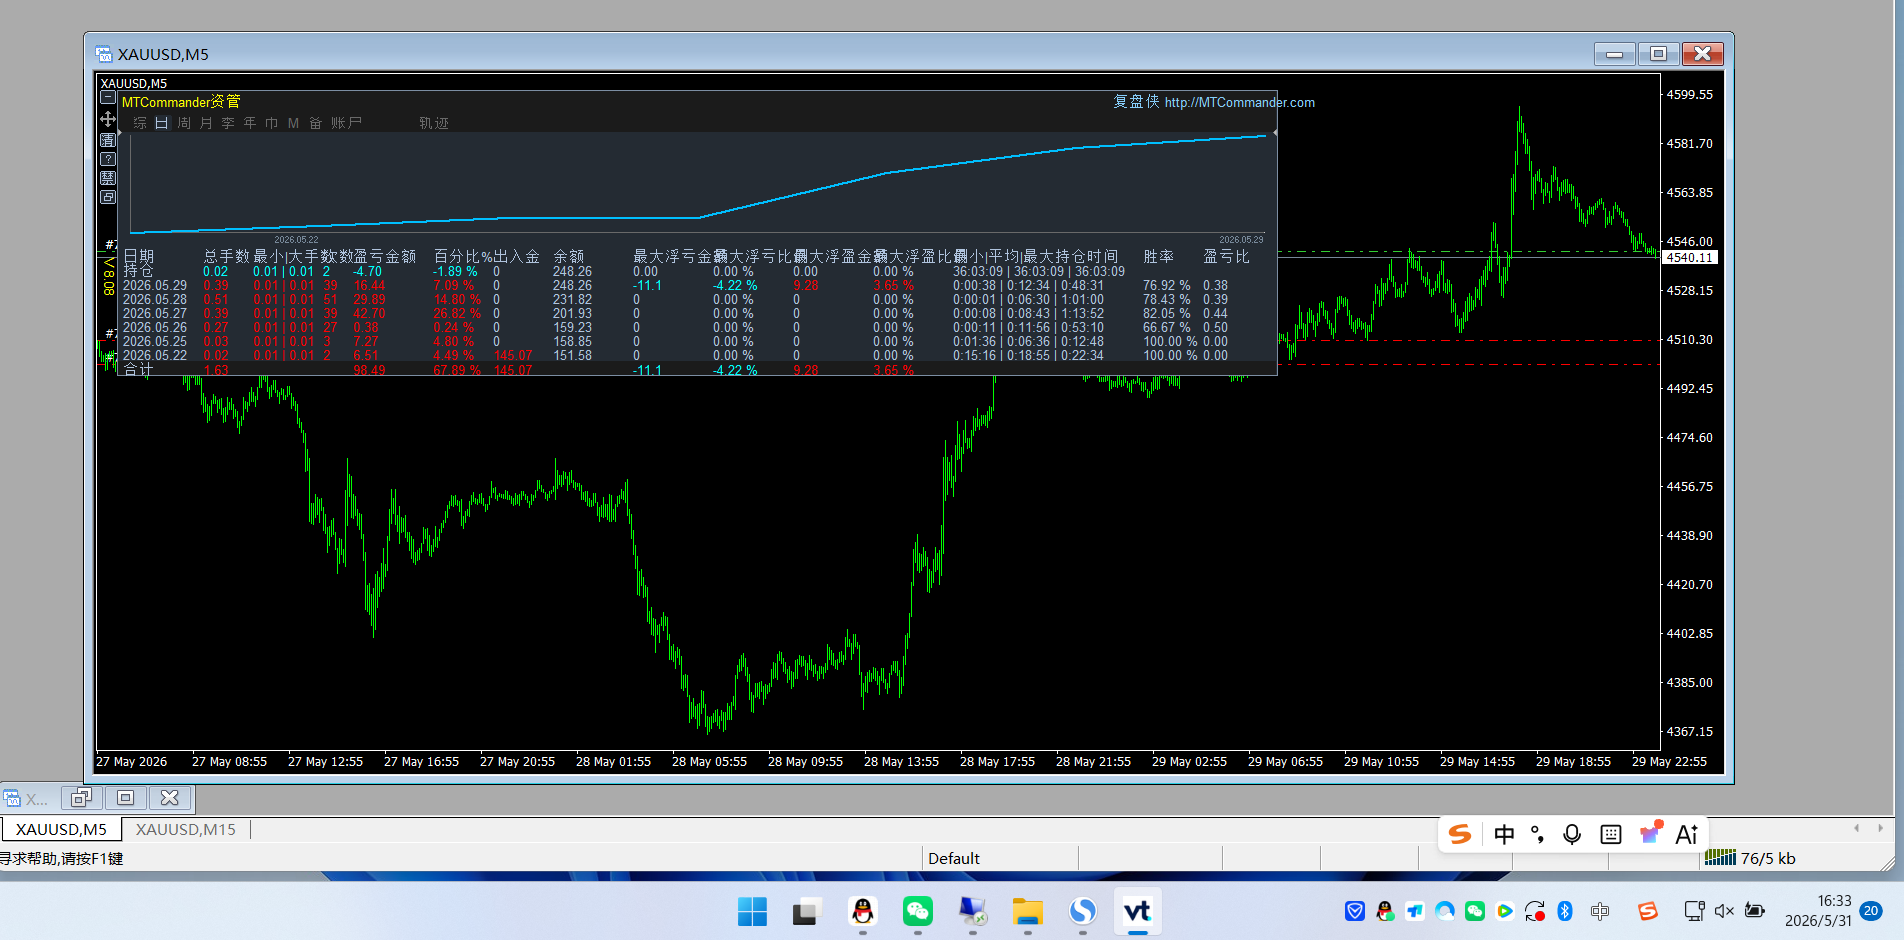Open File Explorer from the taskbar
Viewport: 1904px width, 940px height.
1027,912
